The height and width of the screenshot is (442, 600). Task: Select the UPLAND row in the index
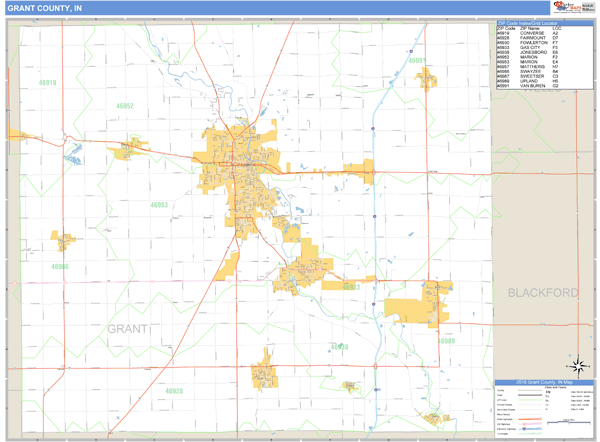(528, 81)
